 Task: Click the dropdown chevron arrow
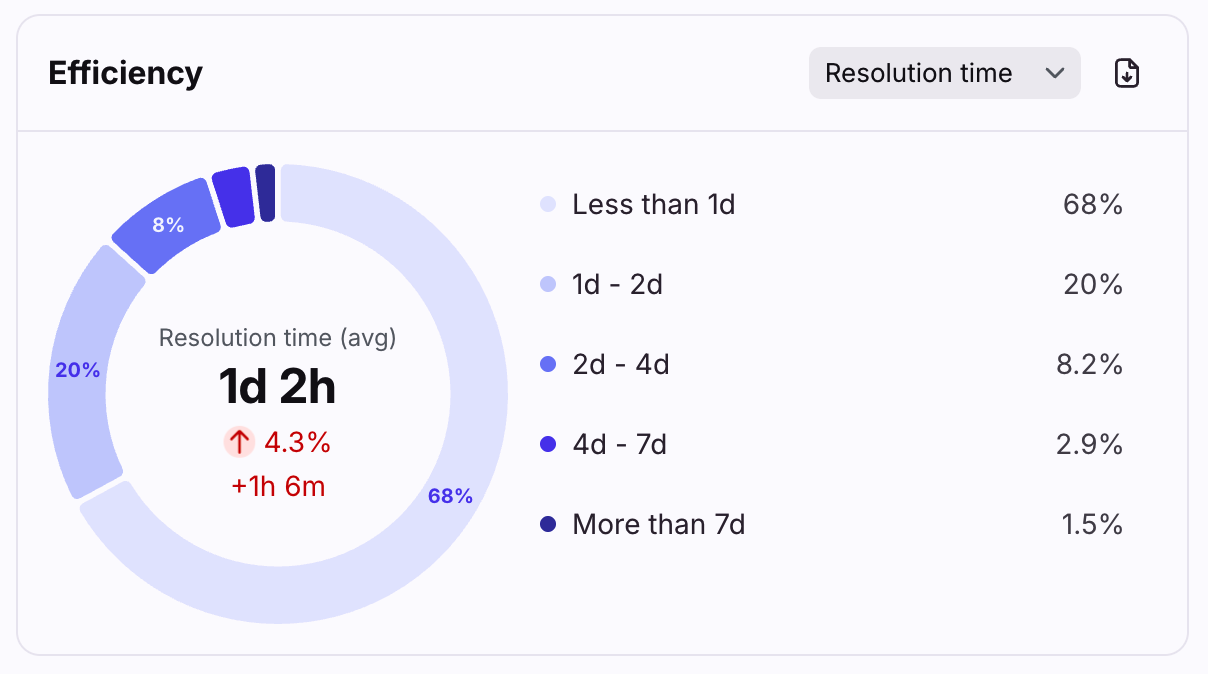1053,73
